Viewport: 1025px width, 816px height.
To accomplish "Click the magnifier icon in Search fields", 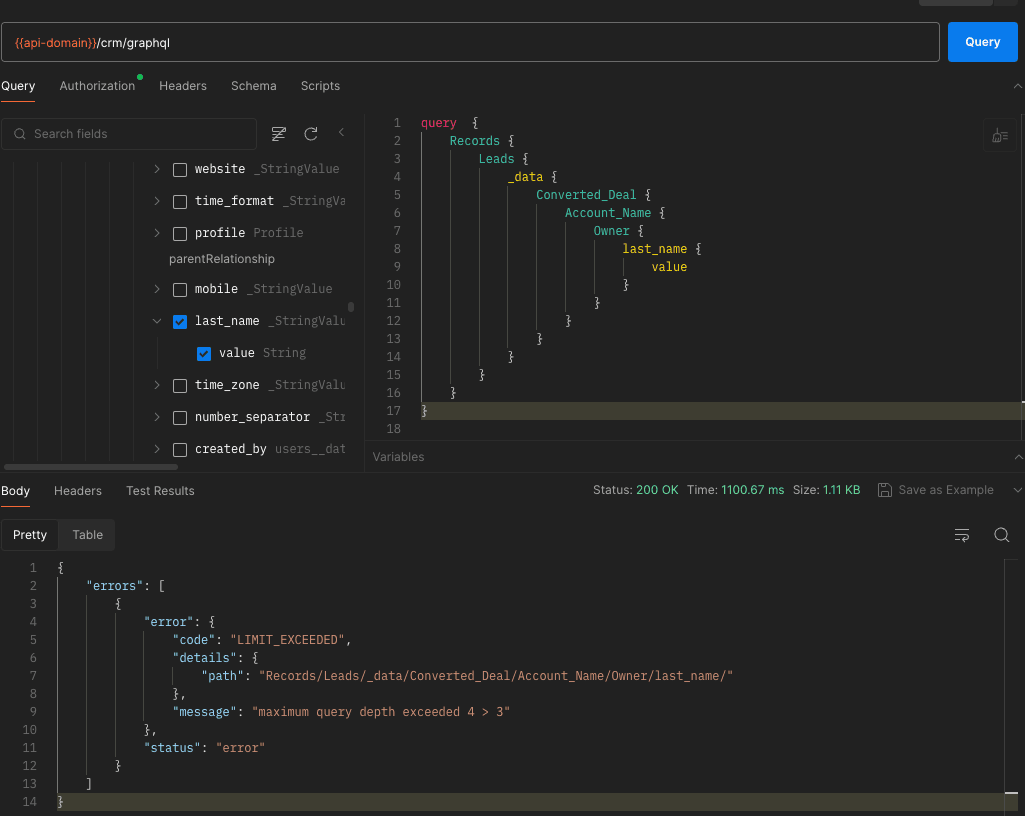I will point(20,134).
